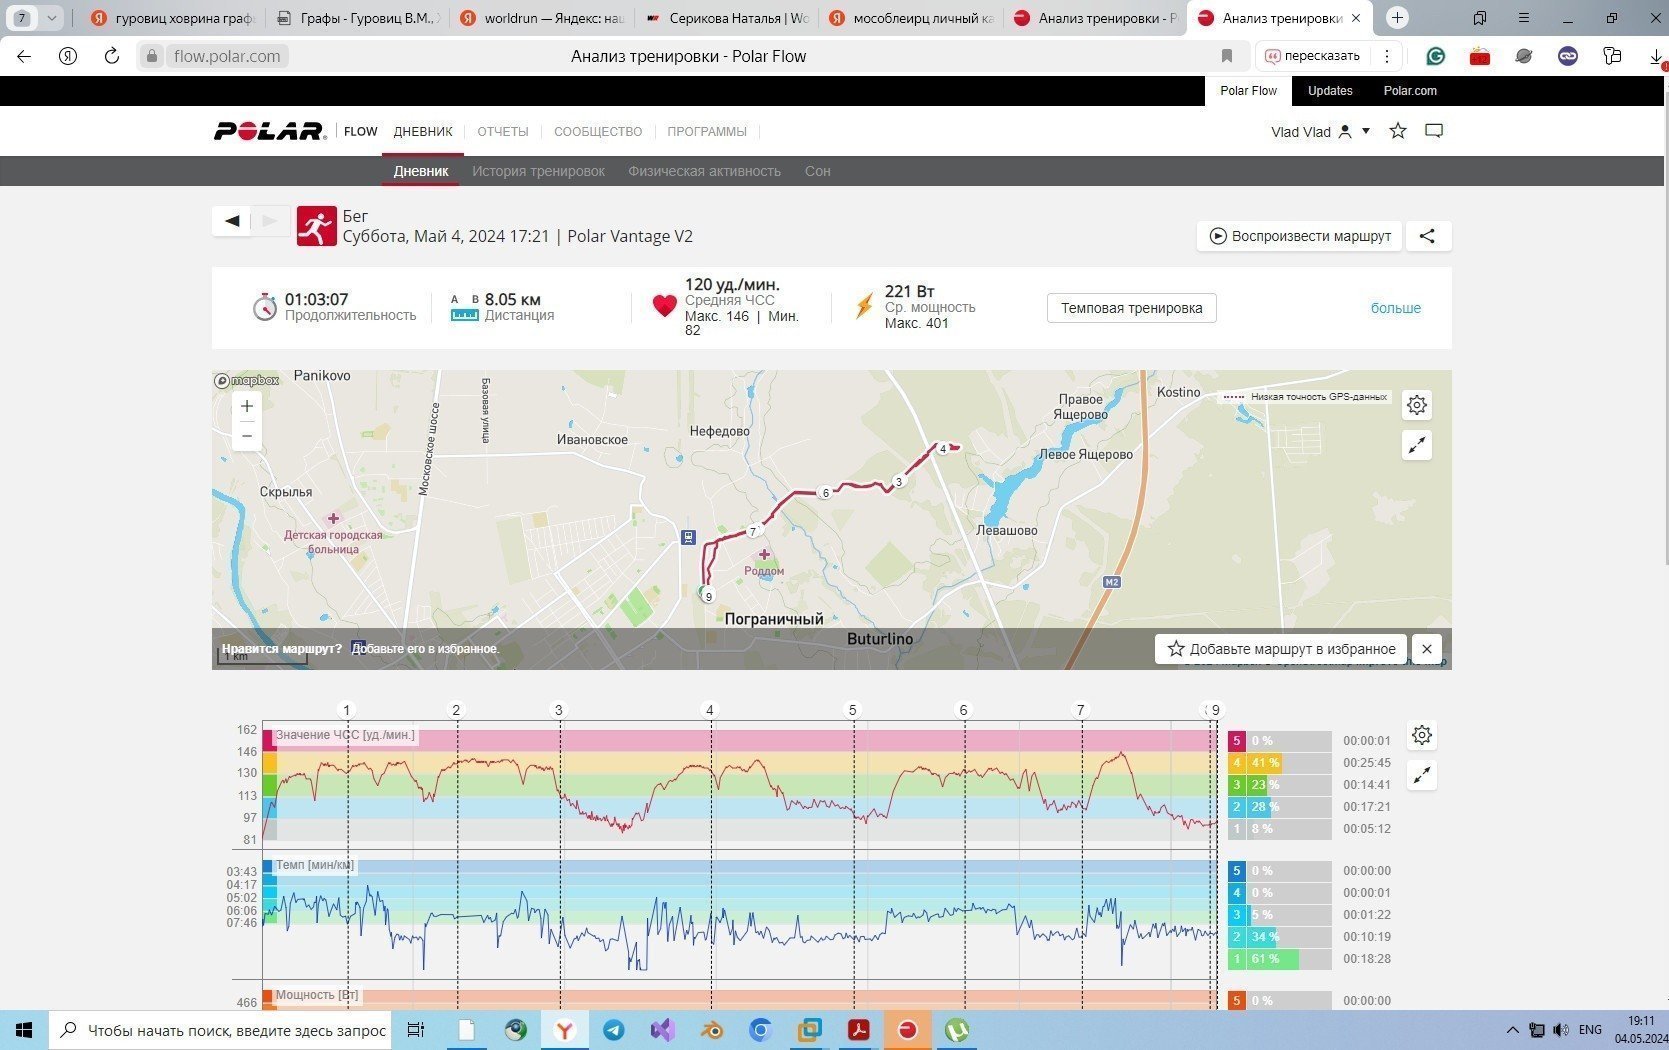
Task: Open the Vlad Vlad user dropdown
Action: click(x=1320, y=131)
